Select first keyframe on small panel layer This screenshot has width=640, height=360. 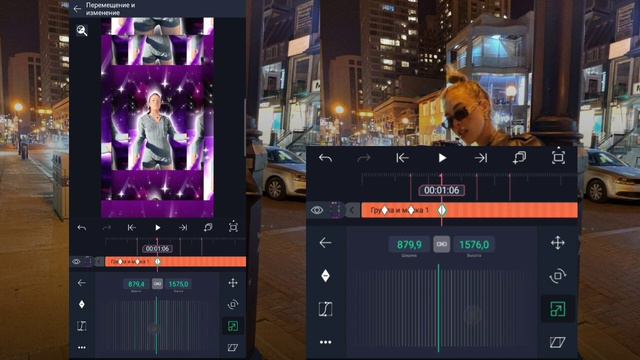click(120, 262)
